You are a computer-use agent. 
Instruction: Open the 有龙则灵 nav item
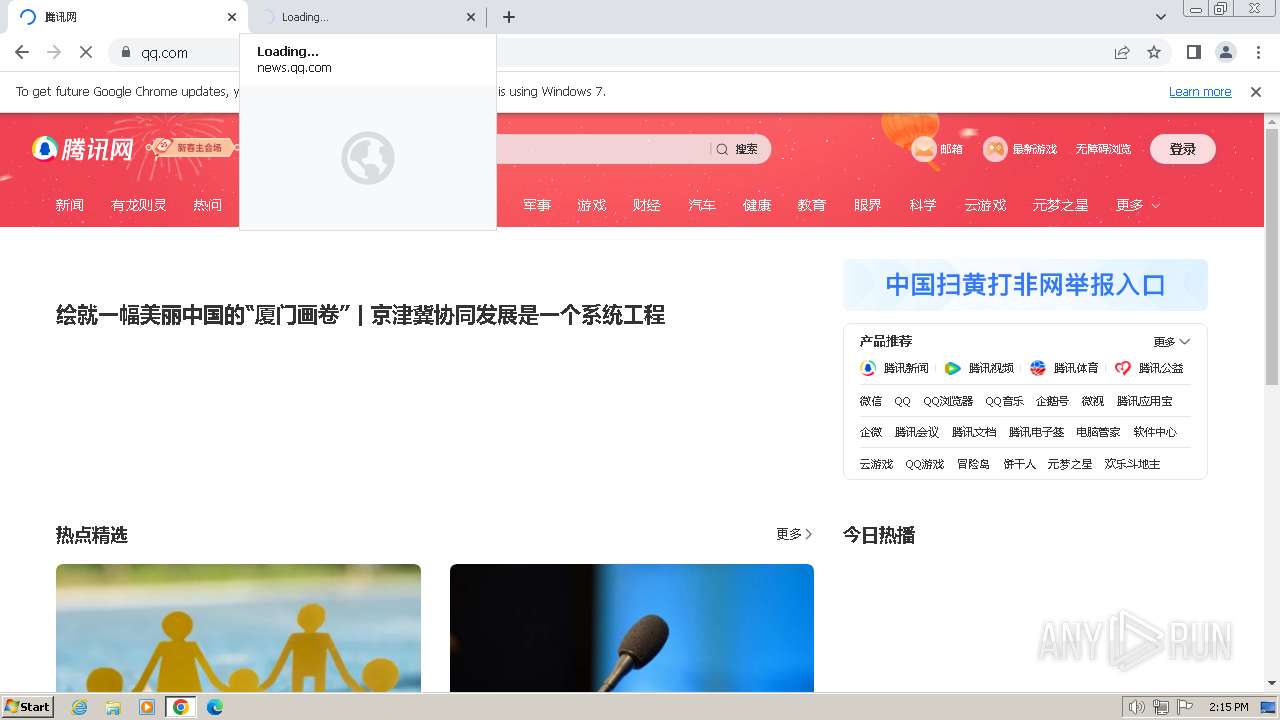coord(139,205)
